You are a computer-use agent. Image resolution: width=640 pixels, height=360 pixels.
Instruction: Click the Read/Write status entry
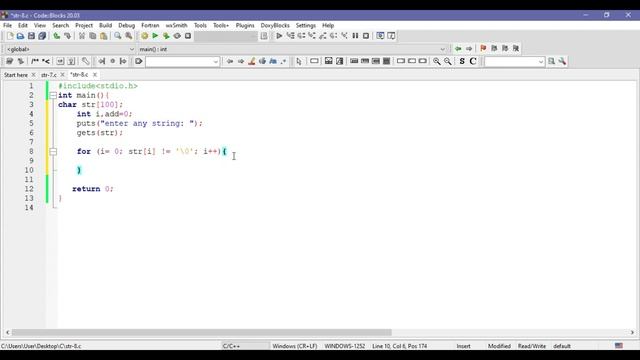pyautogui.click(x=532, y=346)
